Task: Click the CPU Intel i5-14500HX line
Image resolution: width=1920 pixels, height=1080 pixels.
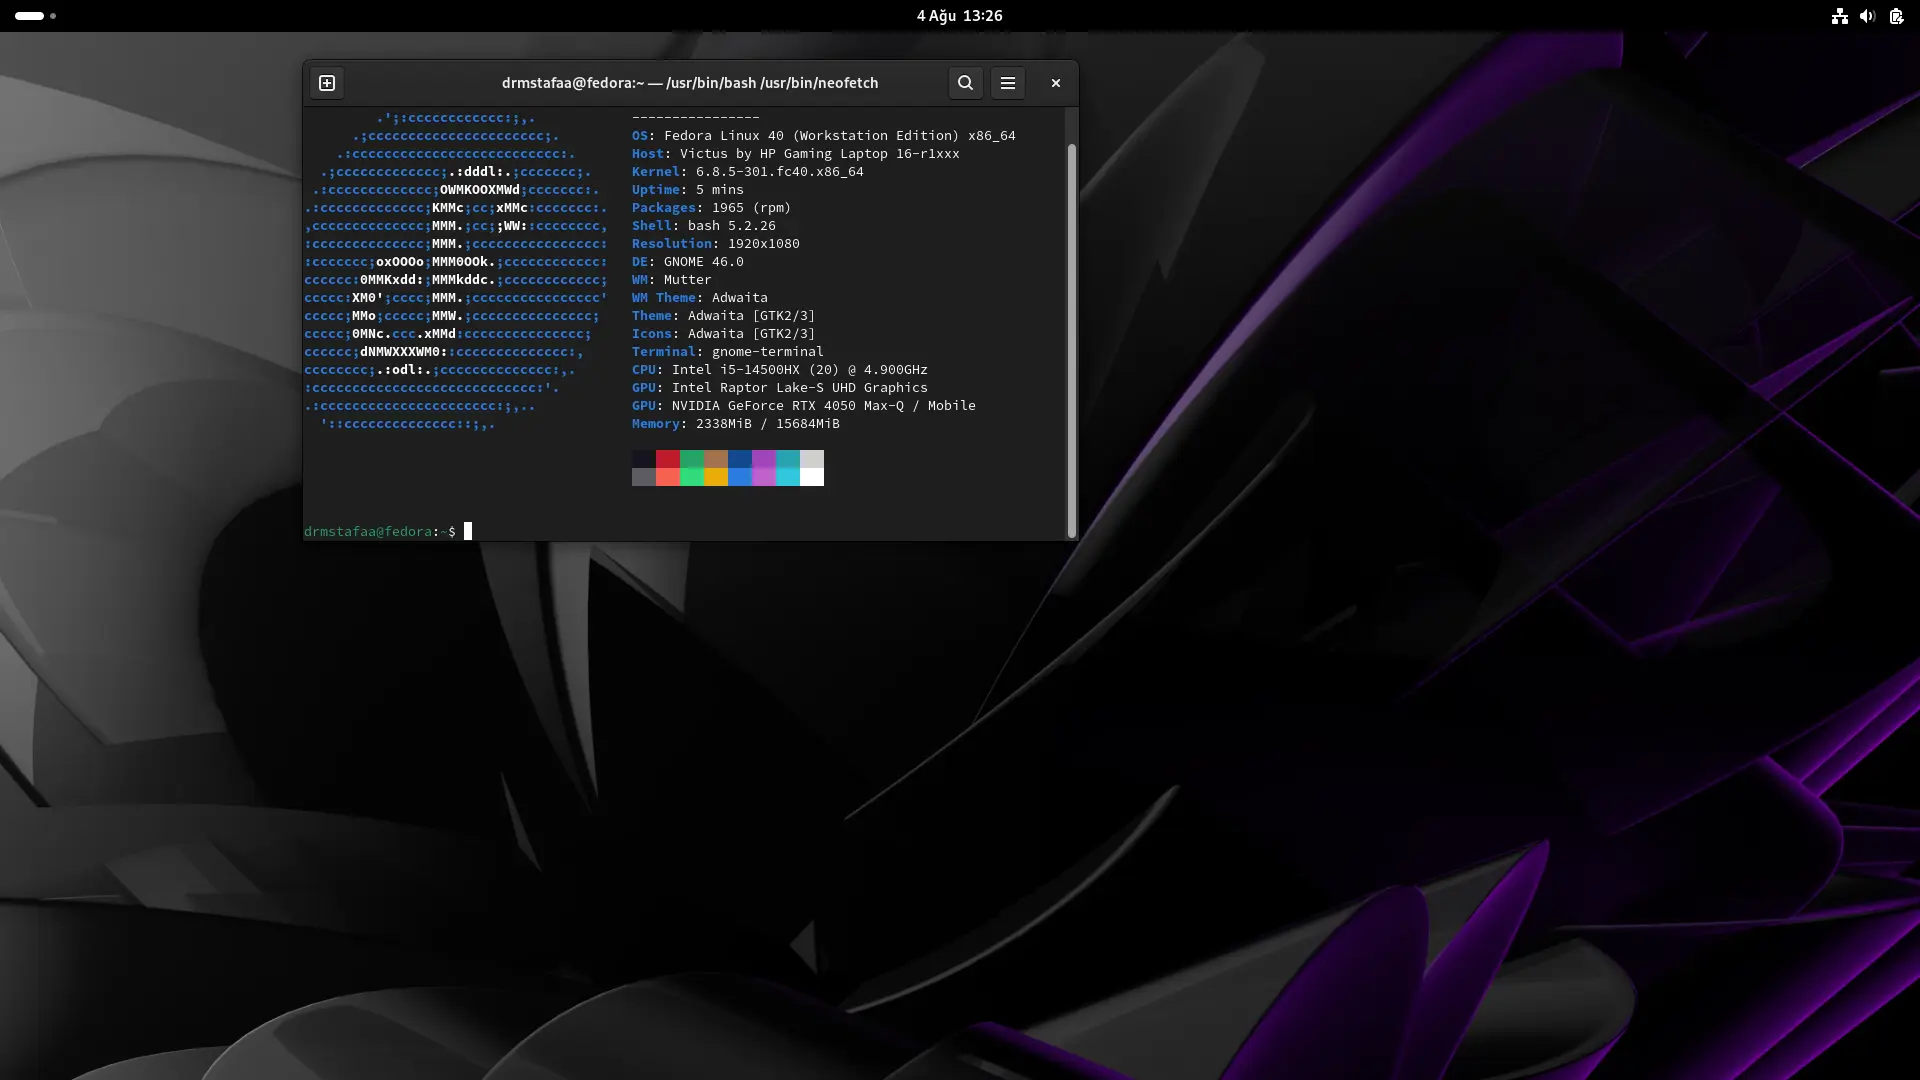Action: (780, 369)
